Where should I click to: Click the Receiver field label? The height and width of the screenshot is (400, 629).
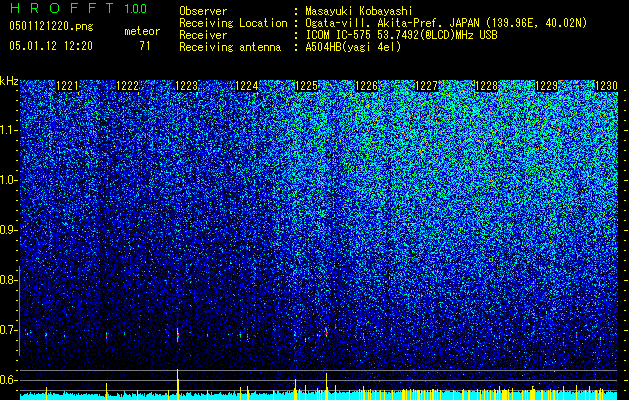point(203,35)
